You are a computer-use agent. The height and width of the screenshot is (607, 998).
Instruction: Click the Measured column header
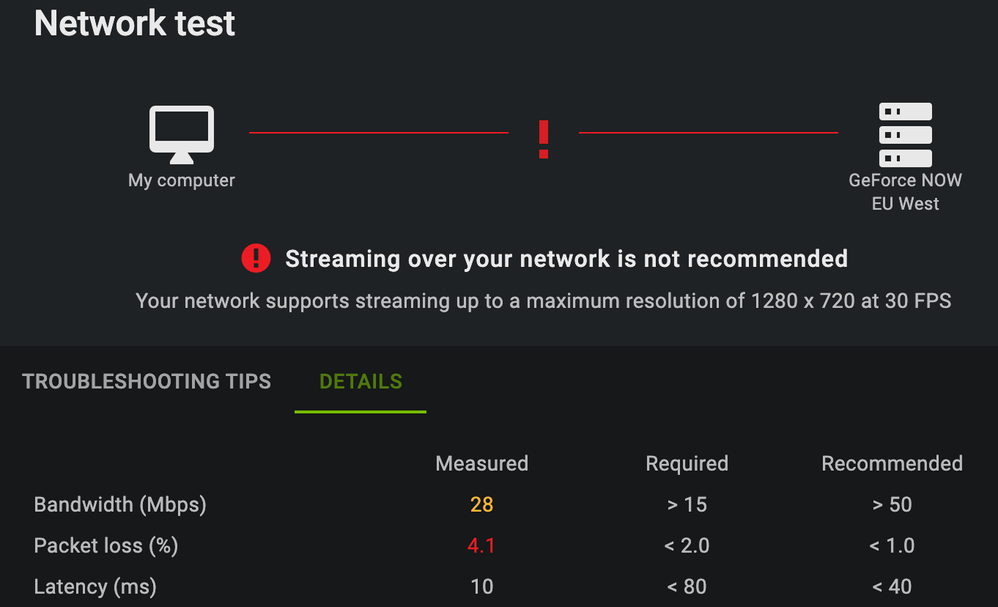point(482,463)
